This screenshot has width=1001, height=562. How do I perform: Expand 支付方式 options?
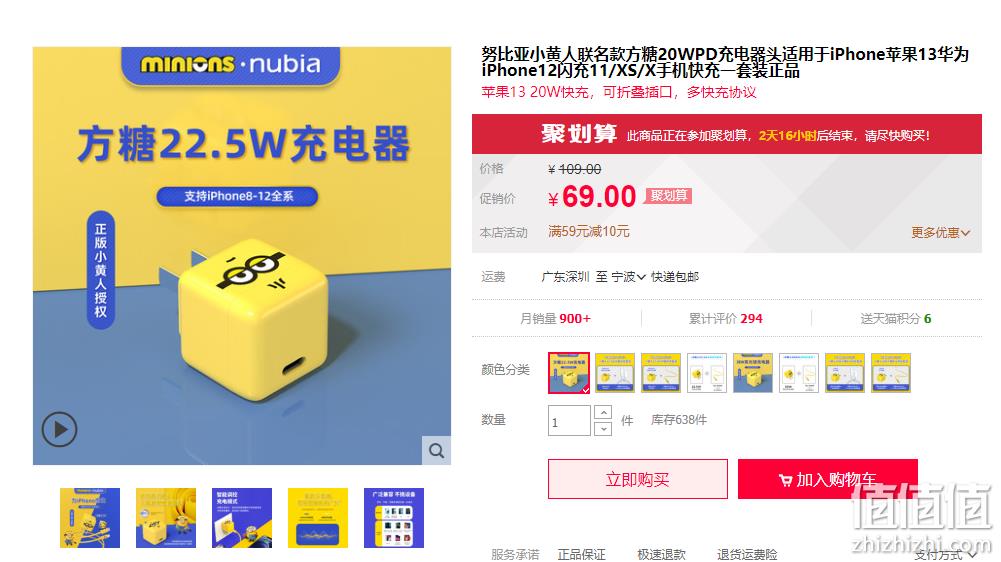pos(945,555)
